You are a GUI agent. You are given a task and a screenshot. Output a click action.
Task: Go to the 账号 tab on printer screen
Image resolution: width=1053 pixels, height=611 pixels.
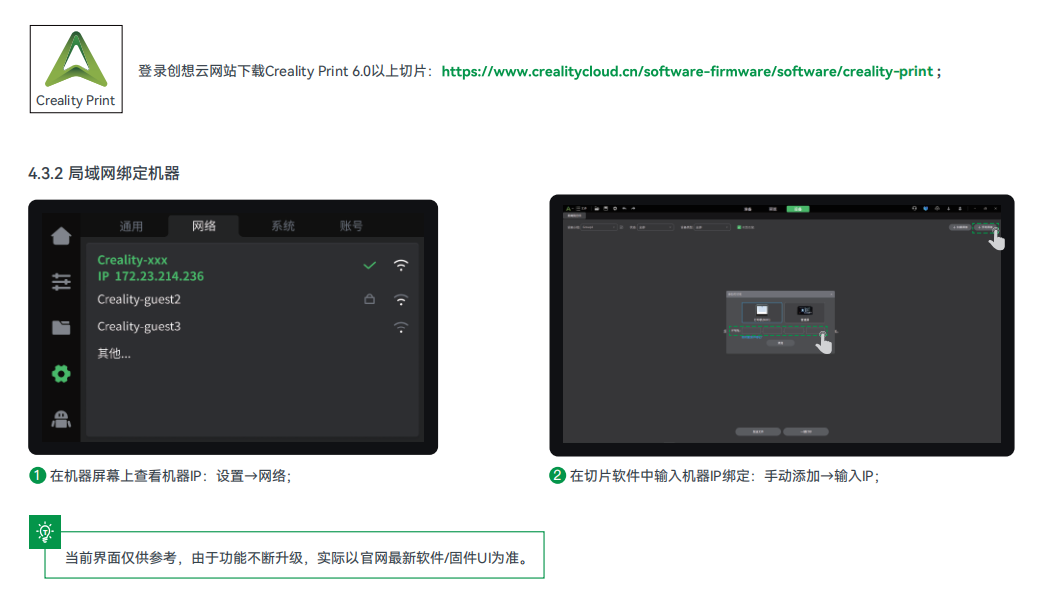(351, 226)
